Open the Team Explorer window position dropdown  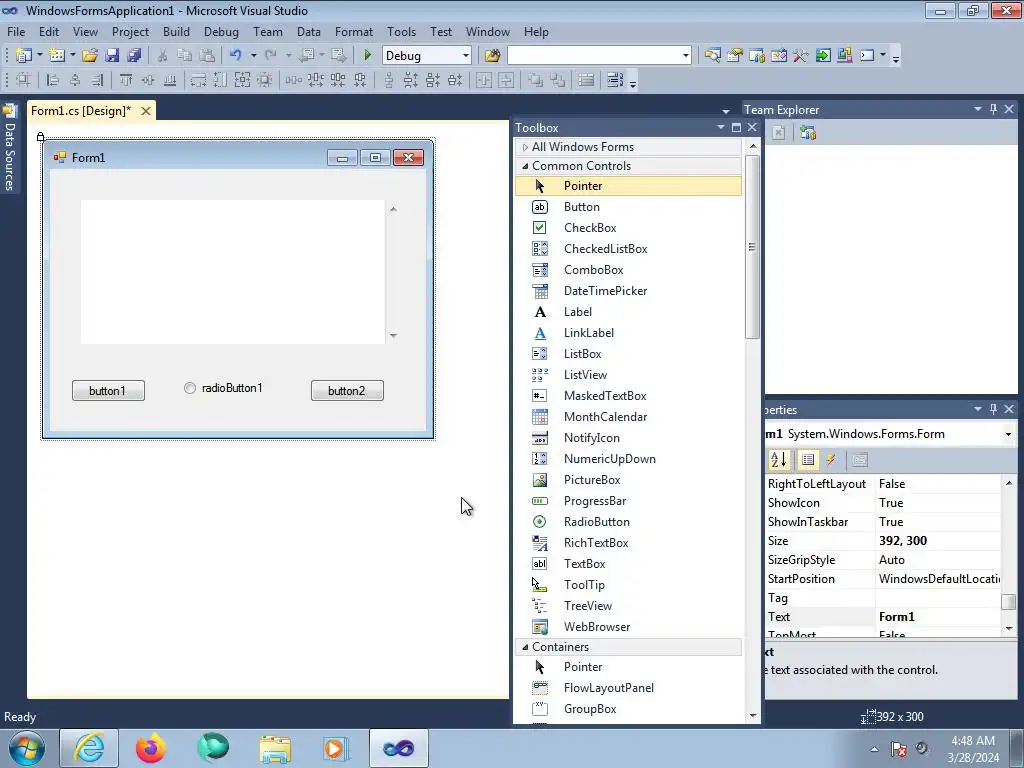click(x=978, y=110)
